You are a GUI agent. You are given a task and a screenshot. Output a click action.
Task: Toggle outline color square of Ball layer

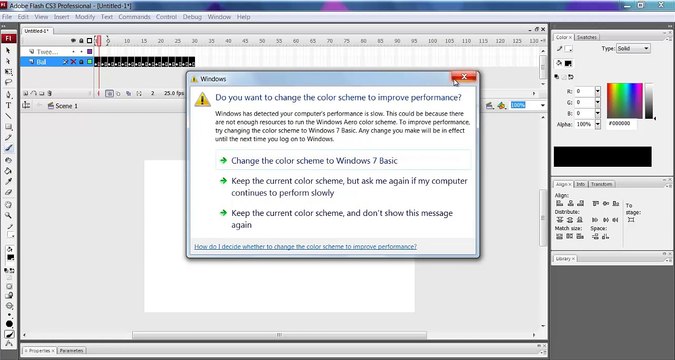(x=90, y=62)
